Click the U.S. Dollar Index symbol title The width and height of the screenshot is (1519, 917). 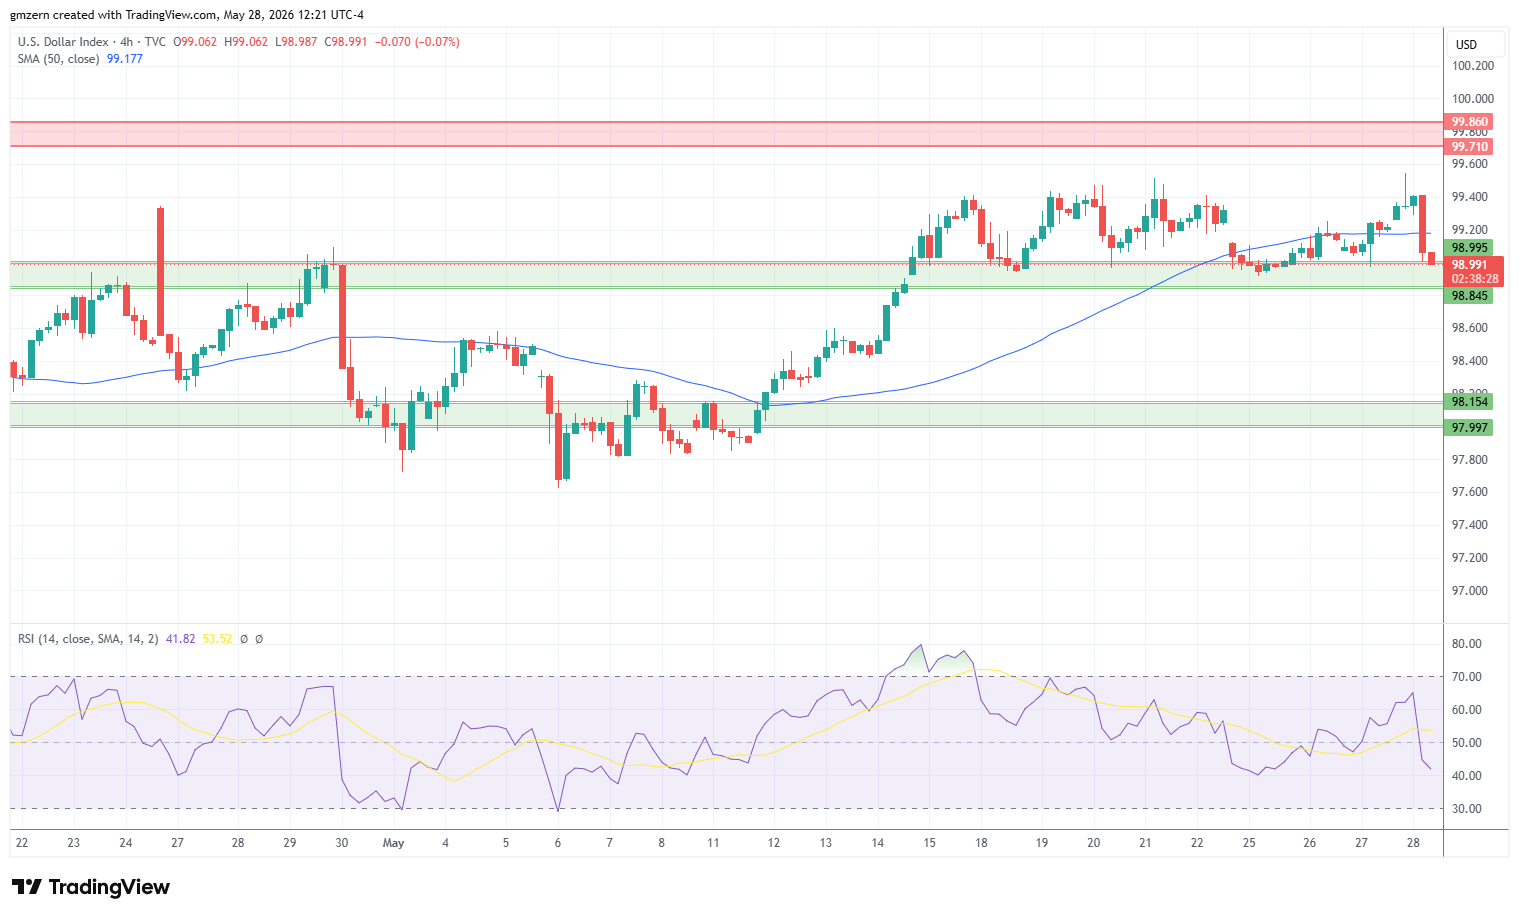(63, 42)
